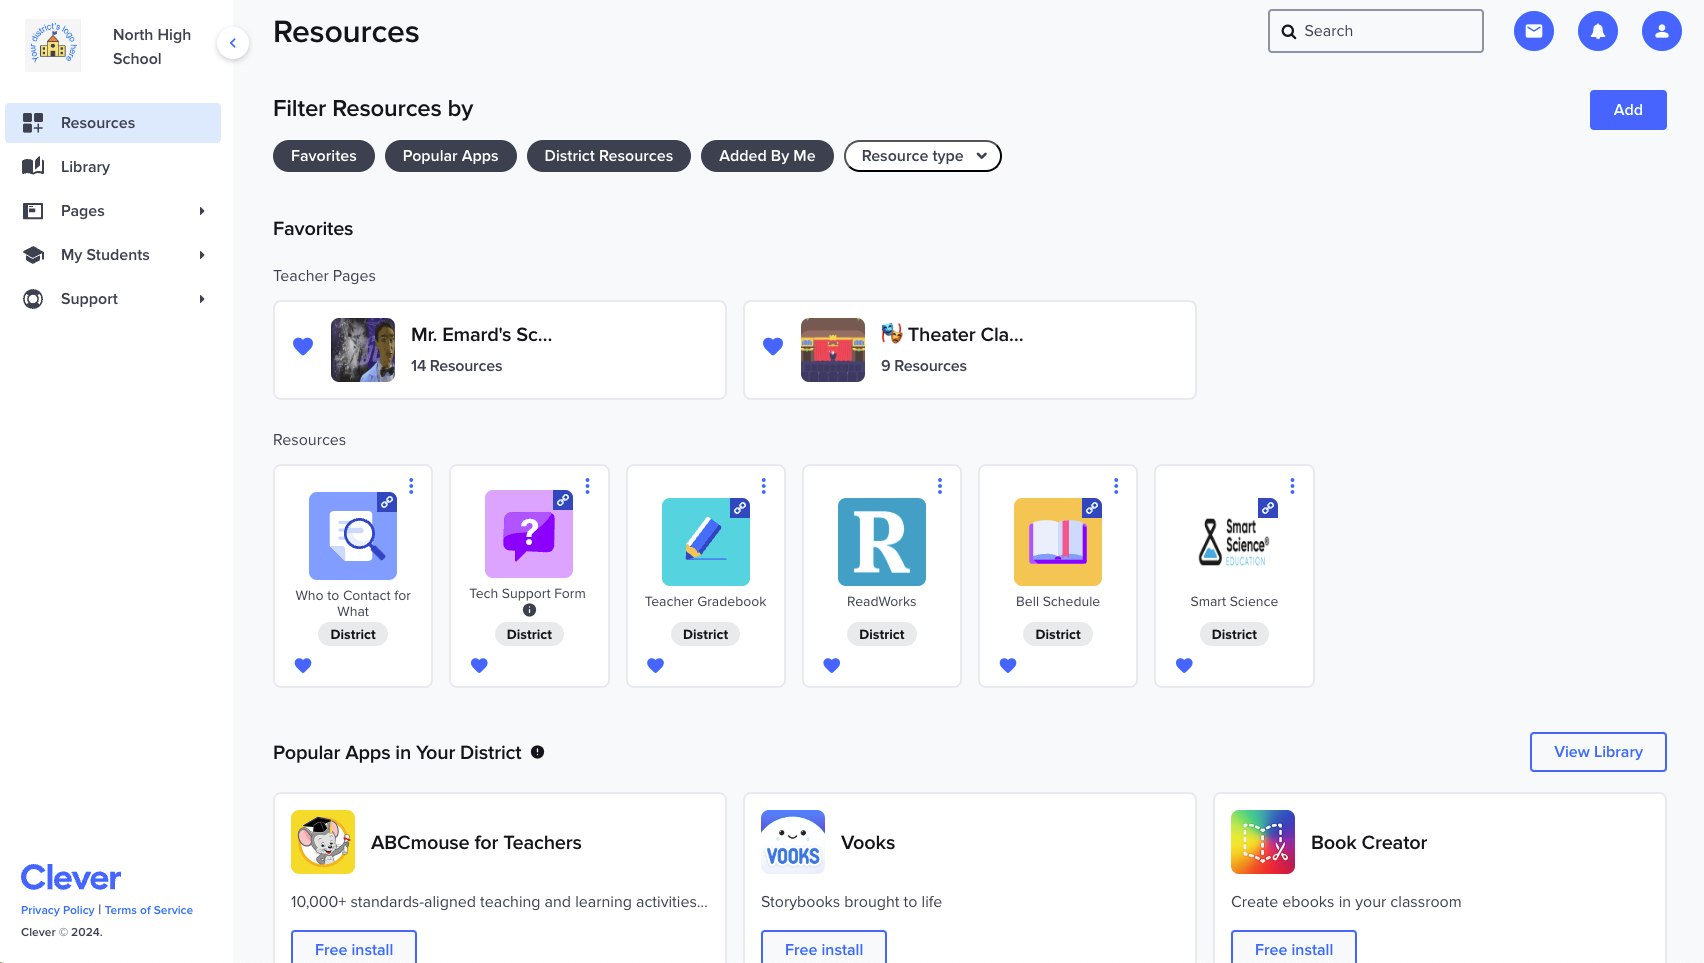Open the messages envelope icon
This screenshot has height=963, width=1704.
1533,31
